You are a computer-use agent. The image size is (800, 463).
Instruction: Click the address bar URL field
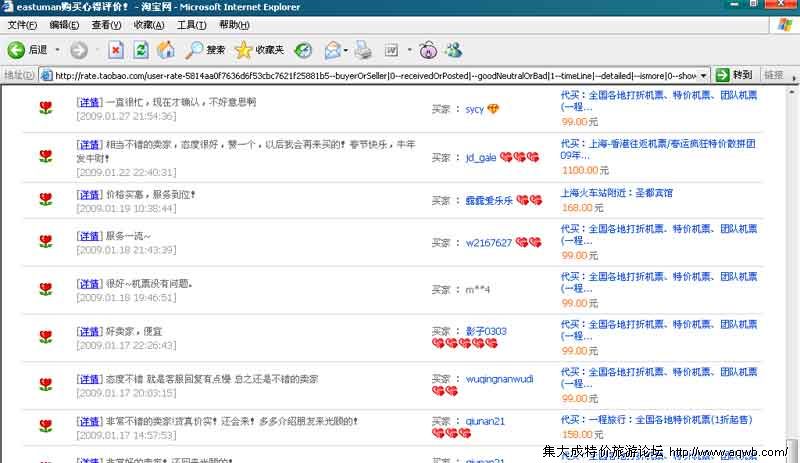point(375,76)
